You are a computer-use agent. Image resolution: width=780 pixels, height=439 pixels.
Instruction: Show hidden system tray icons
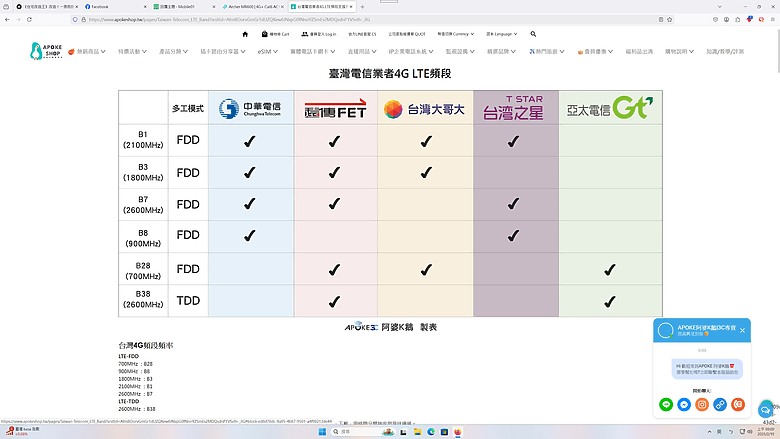coord(709,432)
